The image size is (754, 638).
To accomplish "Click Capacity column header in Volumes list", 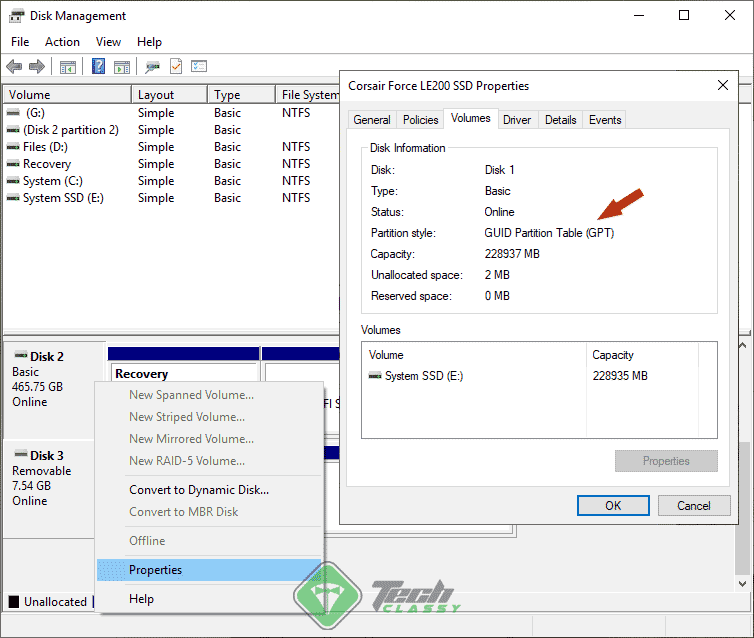I will (x=642, y=355).
